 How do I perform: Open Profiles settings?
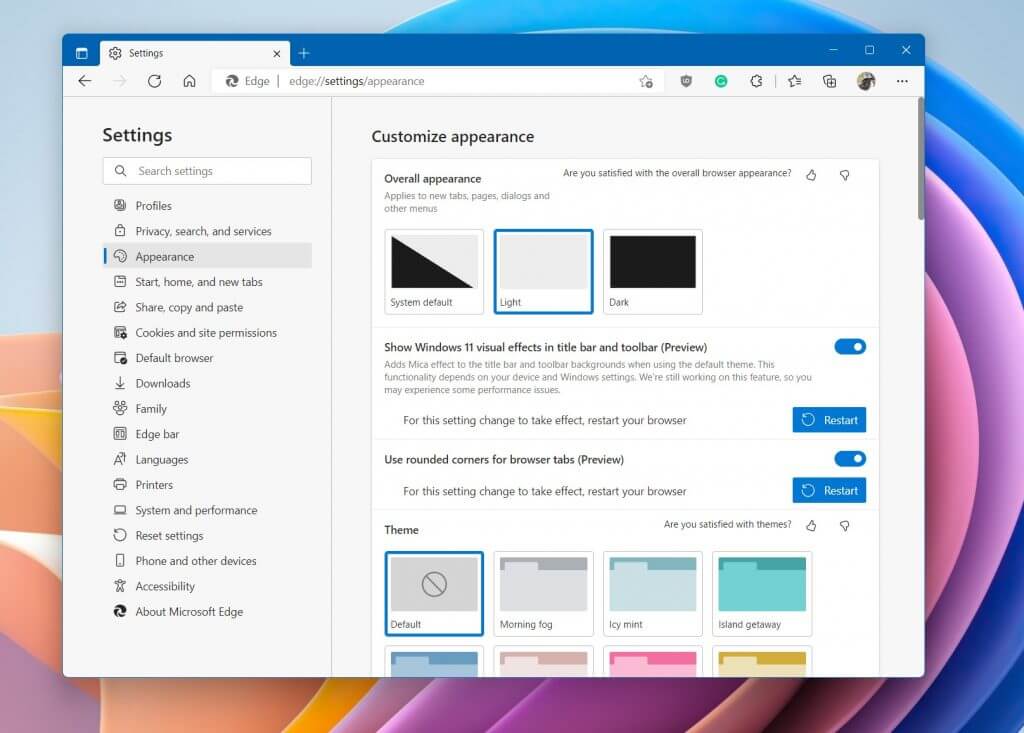pyautogui.click(x=208, y=206)
